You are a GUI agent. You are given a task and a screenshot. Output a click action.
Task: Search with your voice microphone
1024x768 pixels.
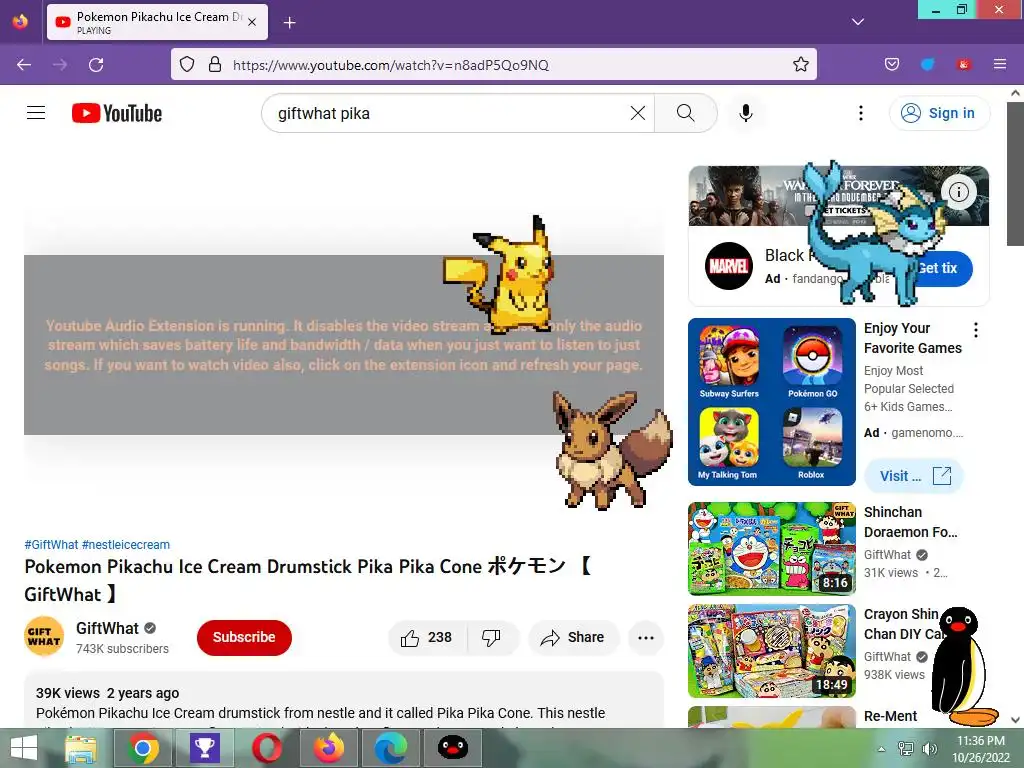pyautogui.click(x=746, y=113)
